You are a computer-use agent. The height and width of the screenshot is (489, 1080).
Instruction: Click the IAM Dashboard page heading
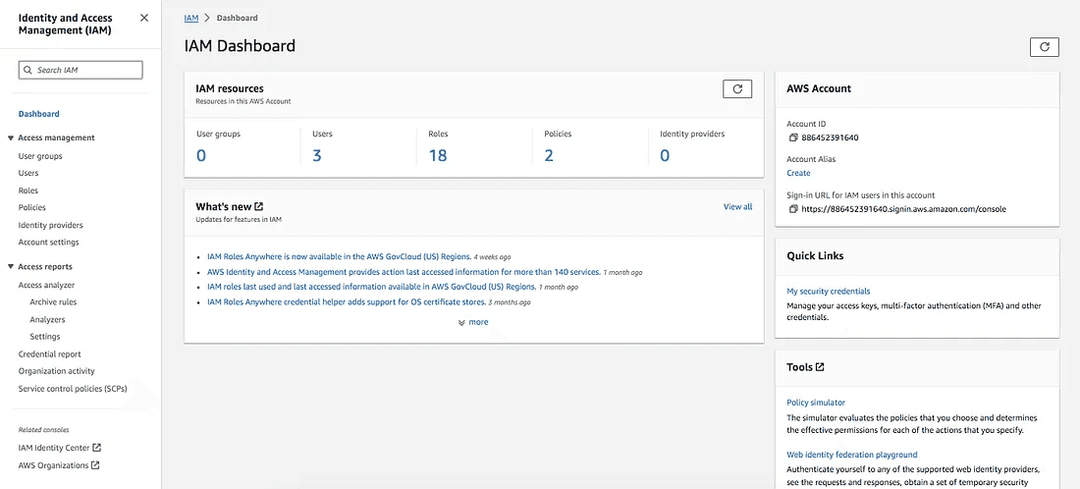pyautogui.click(x=240, y=46)
